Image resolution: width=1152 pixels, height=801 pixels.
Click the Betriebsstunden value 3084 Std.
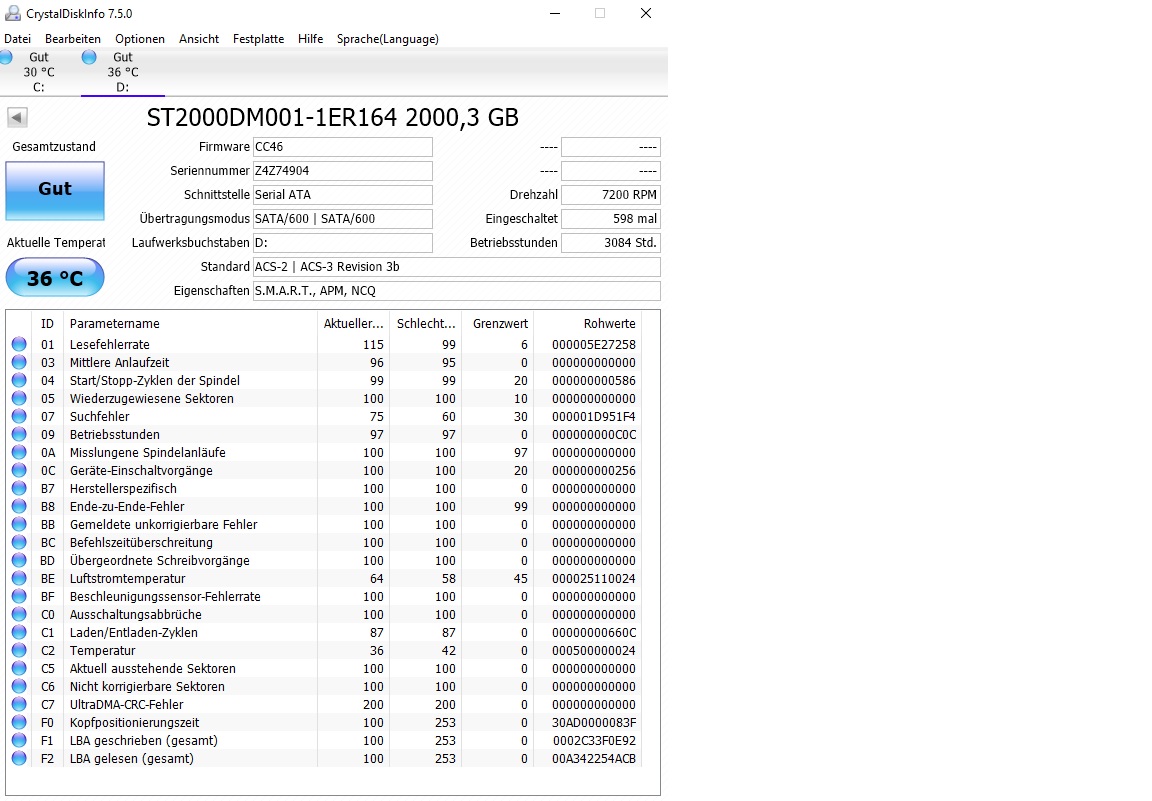611,243
